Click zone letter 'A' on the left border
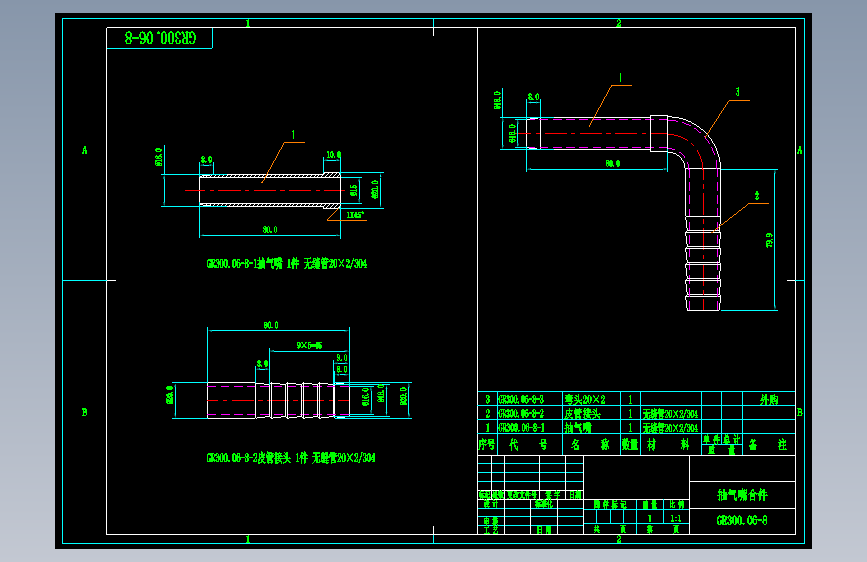867x562 pixels. 85,150
